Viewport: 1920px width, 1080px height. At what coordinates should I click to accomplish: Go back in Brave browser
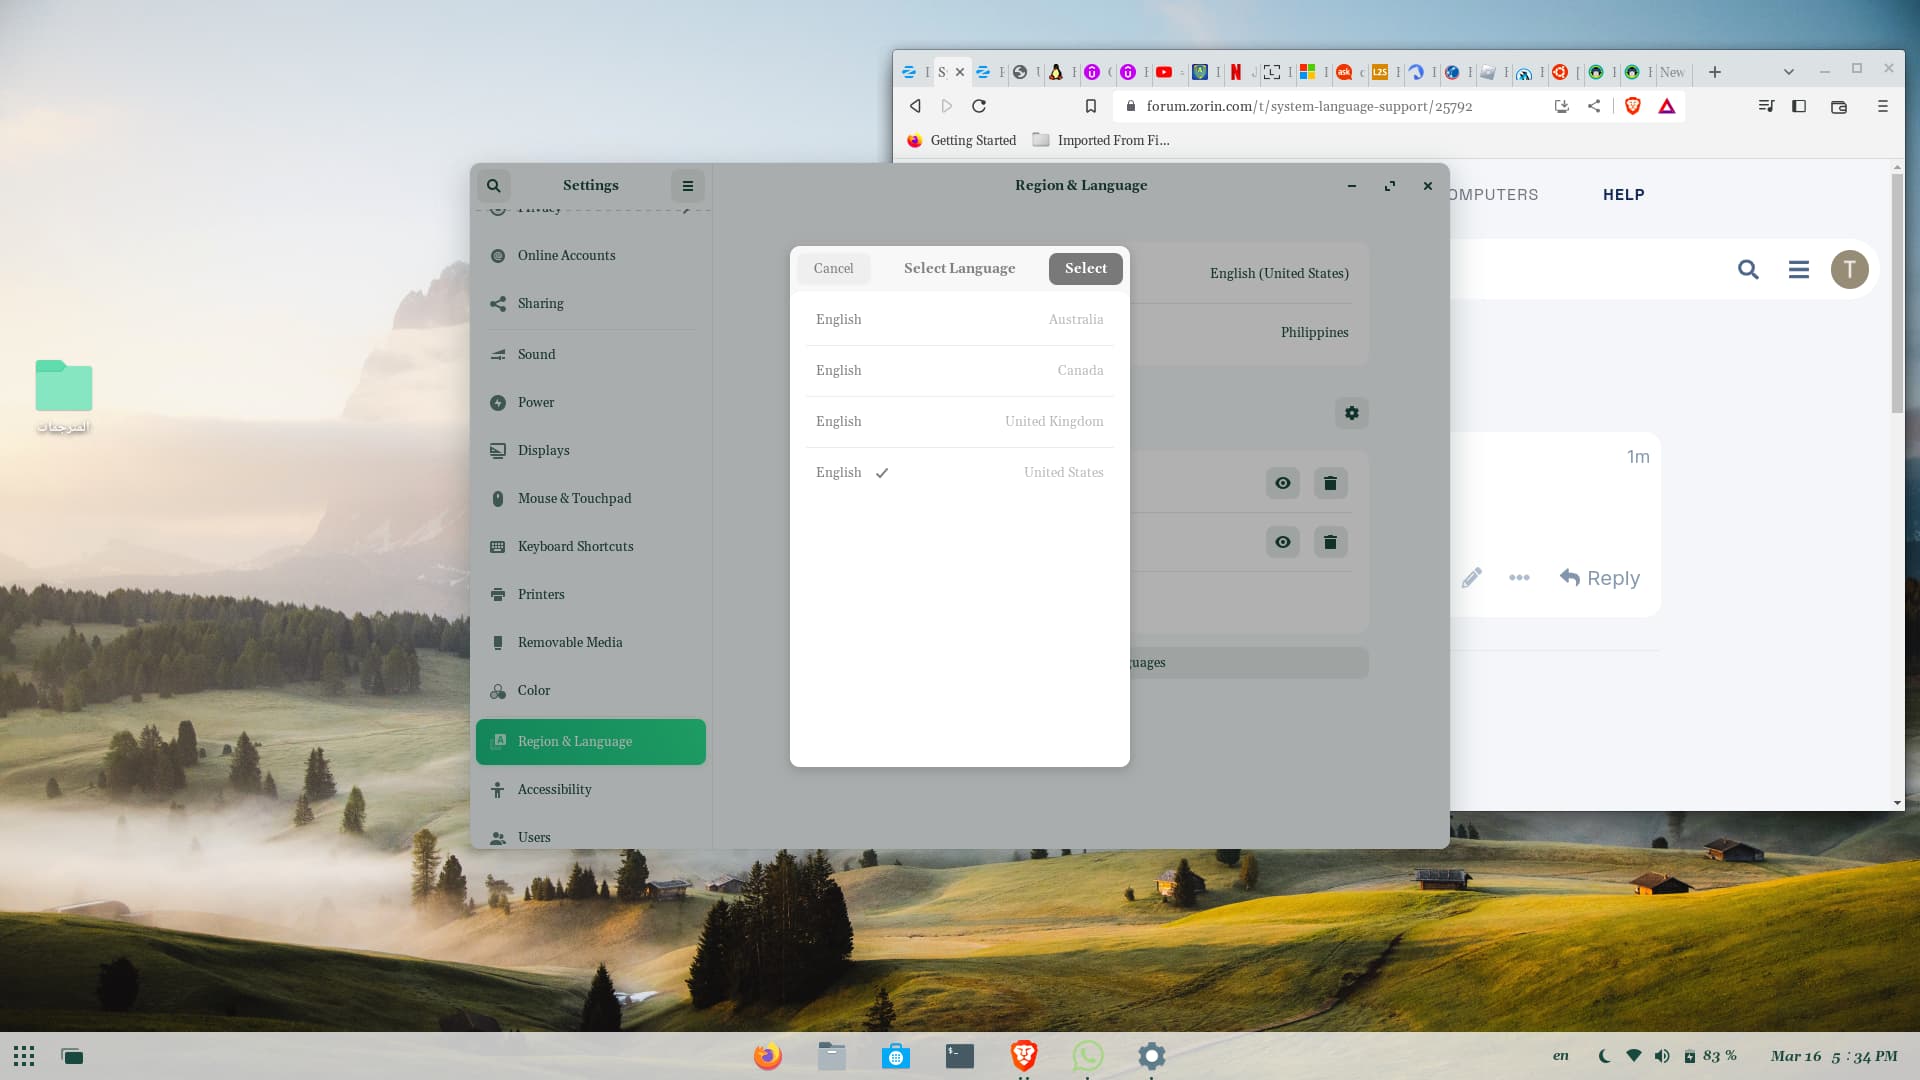pos(915,106)
